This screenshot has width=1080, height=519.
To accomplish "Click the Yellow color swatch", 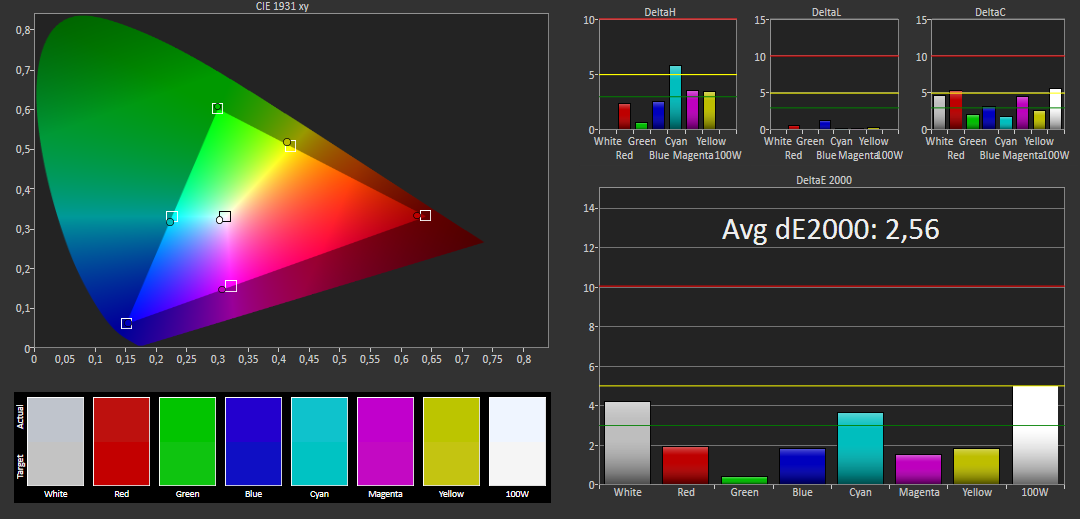I will pyautogui.click(x=451, y=441).
